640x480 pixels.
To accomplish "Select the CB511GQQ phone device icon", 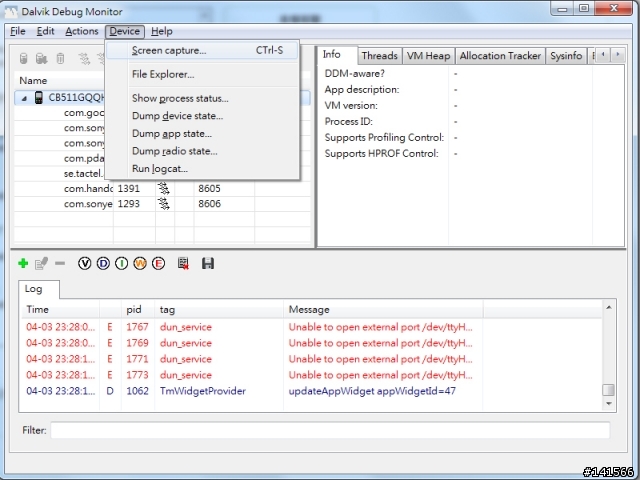I will [x=39, y=98].
